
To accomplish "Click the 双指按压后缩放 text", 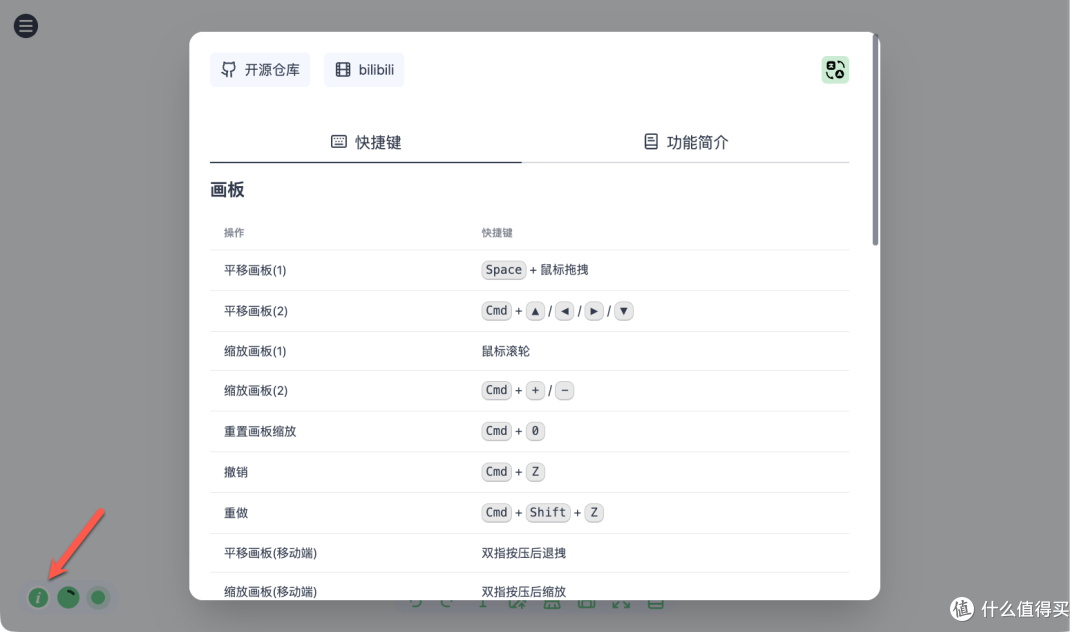I will 523,591.
